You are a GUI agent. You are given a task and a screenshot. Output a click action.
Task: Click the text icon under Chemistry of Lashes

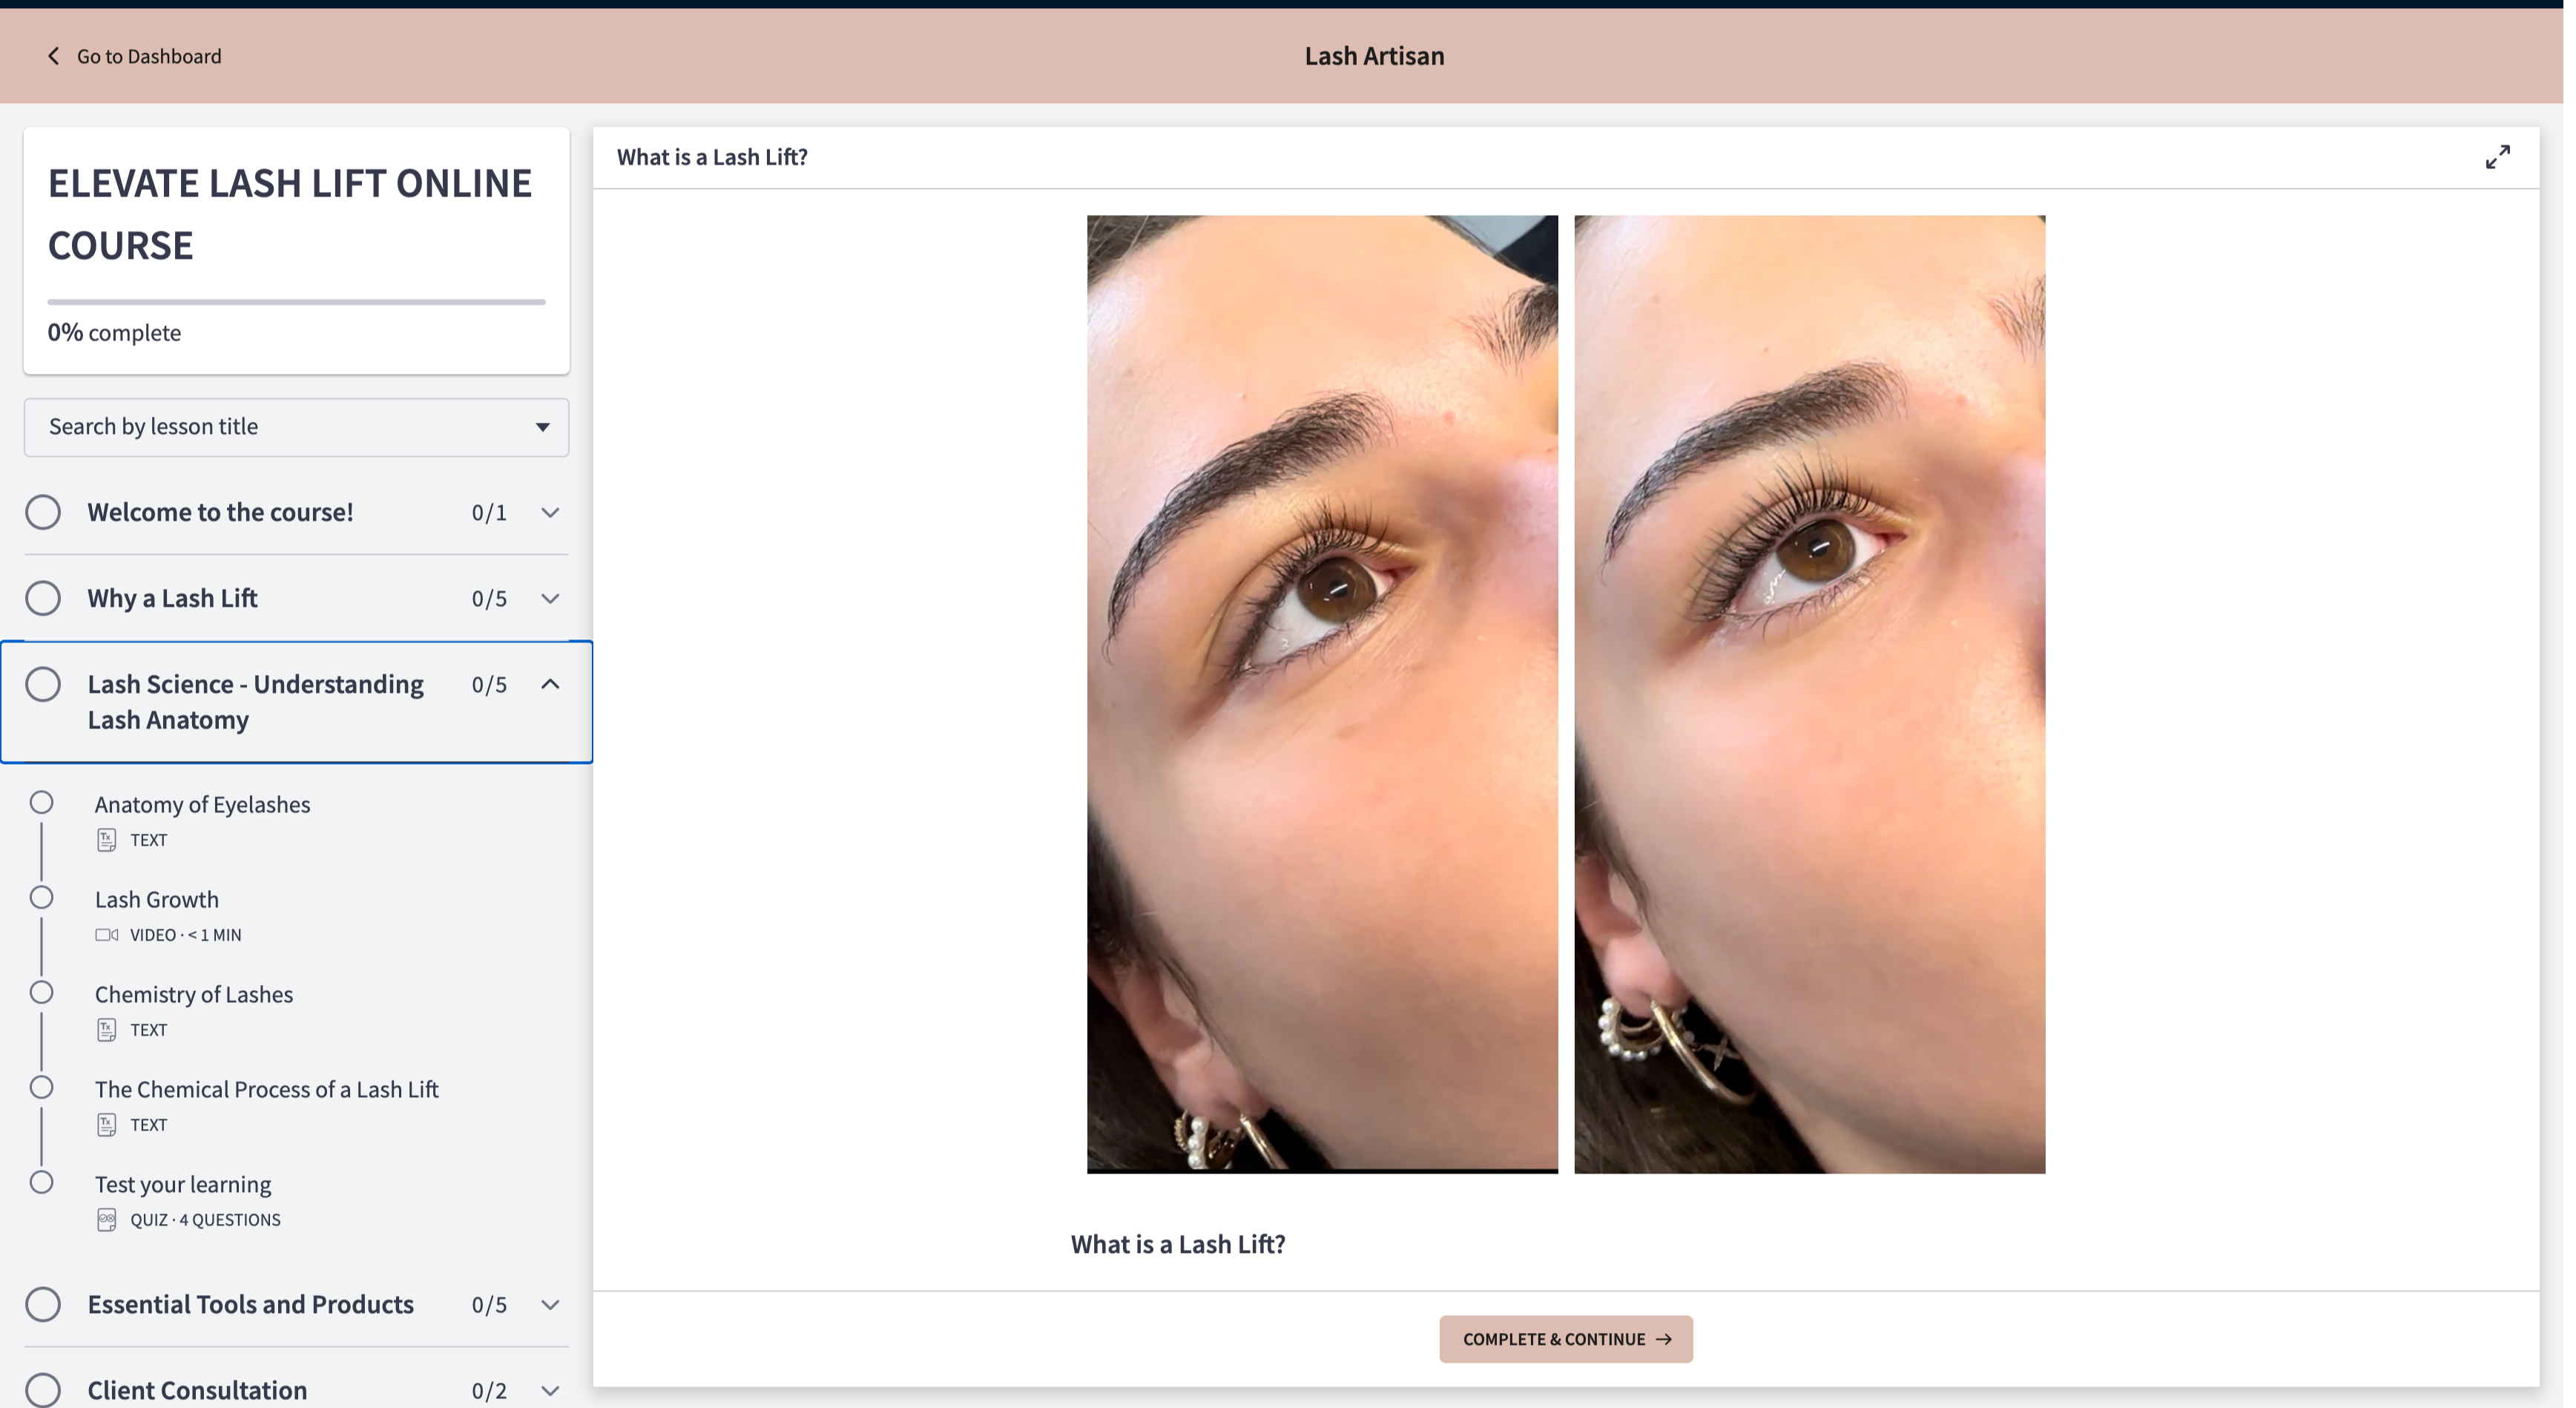coord(107,1030)
